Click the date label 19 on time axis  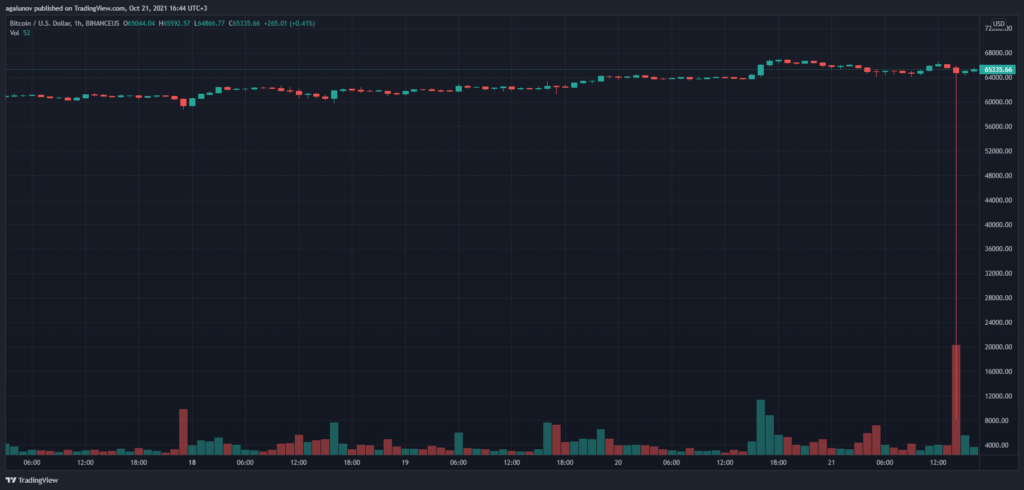[405, 463]
